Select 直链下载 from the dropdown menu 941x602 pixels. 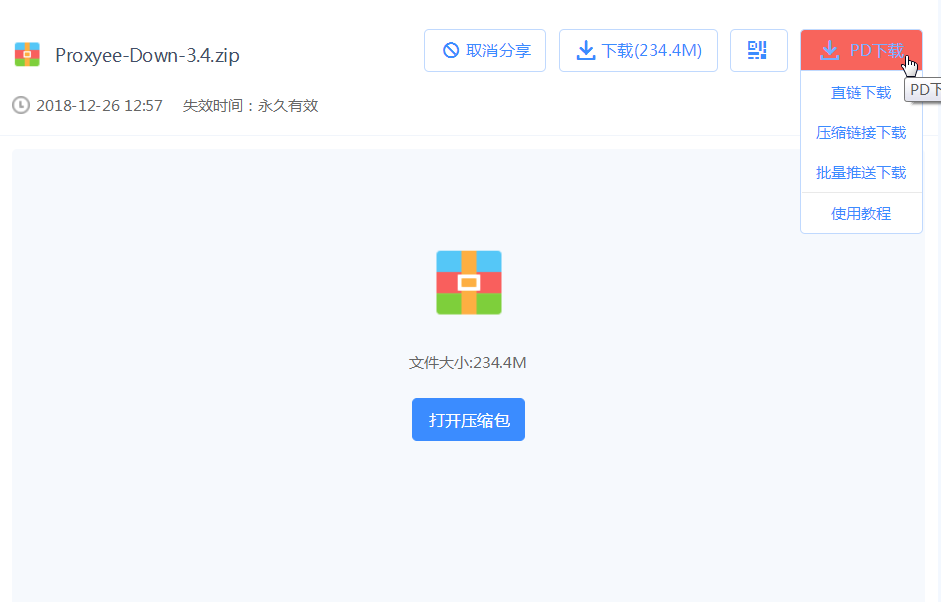(x=861, y=93)
